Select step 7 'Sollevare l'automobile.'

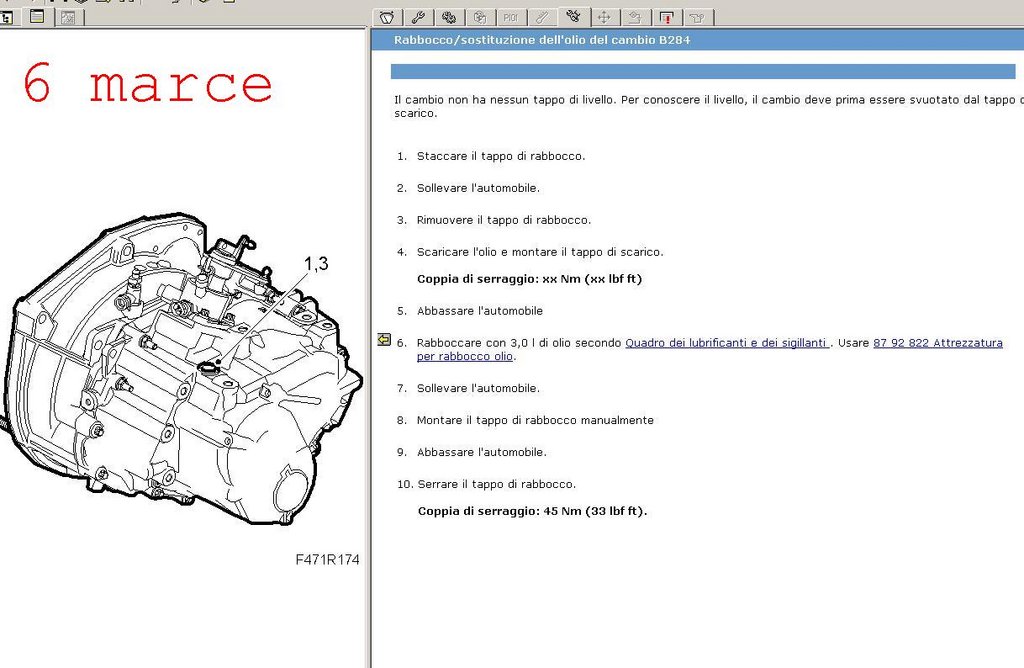479,388
